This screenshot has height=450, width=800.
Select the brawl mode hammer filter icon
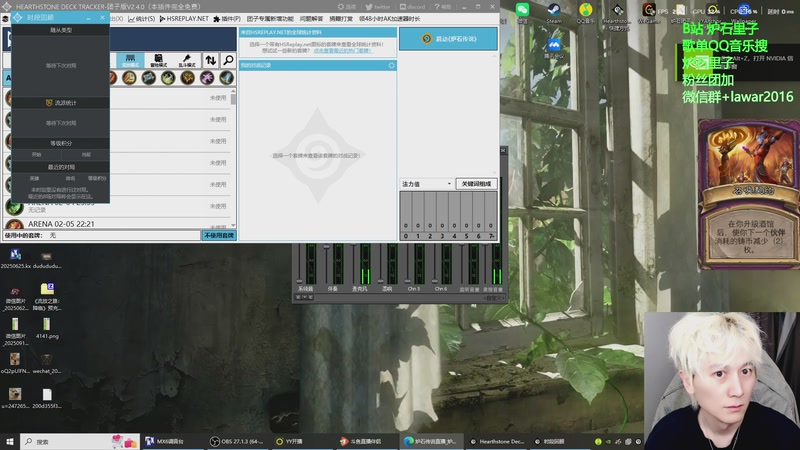pos(187,60)
